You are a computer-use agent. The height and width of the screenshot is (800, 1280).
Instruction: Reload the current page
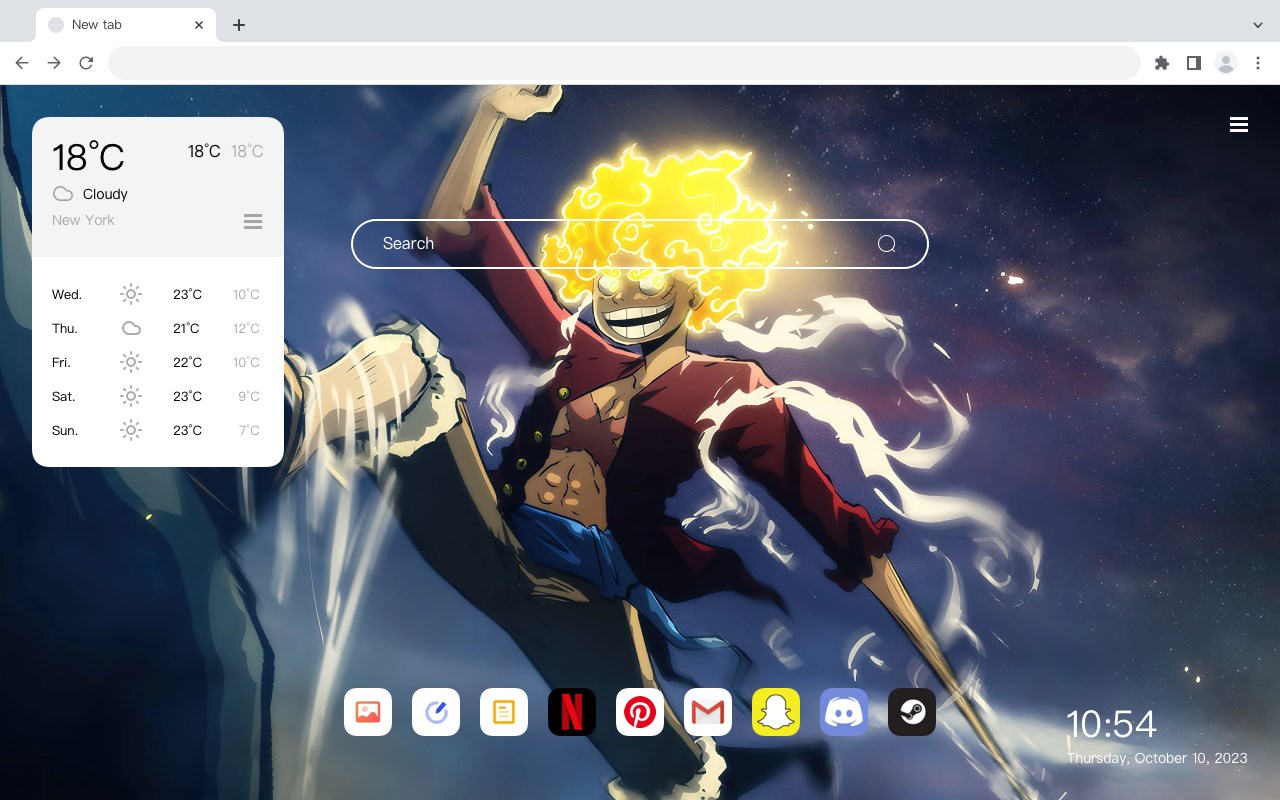[x=86, y=63]
